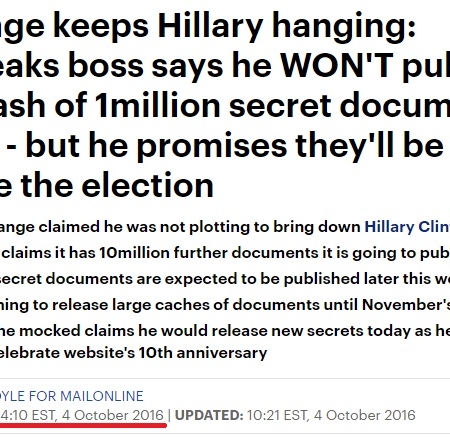Open the Hillary Clinton hyperlink
This screenshot has width=450, height=437.
(407, 227)
